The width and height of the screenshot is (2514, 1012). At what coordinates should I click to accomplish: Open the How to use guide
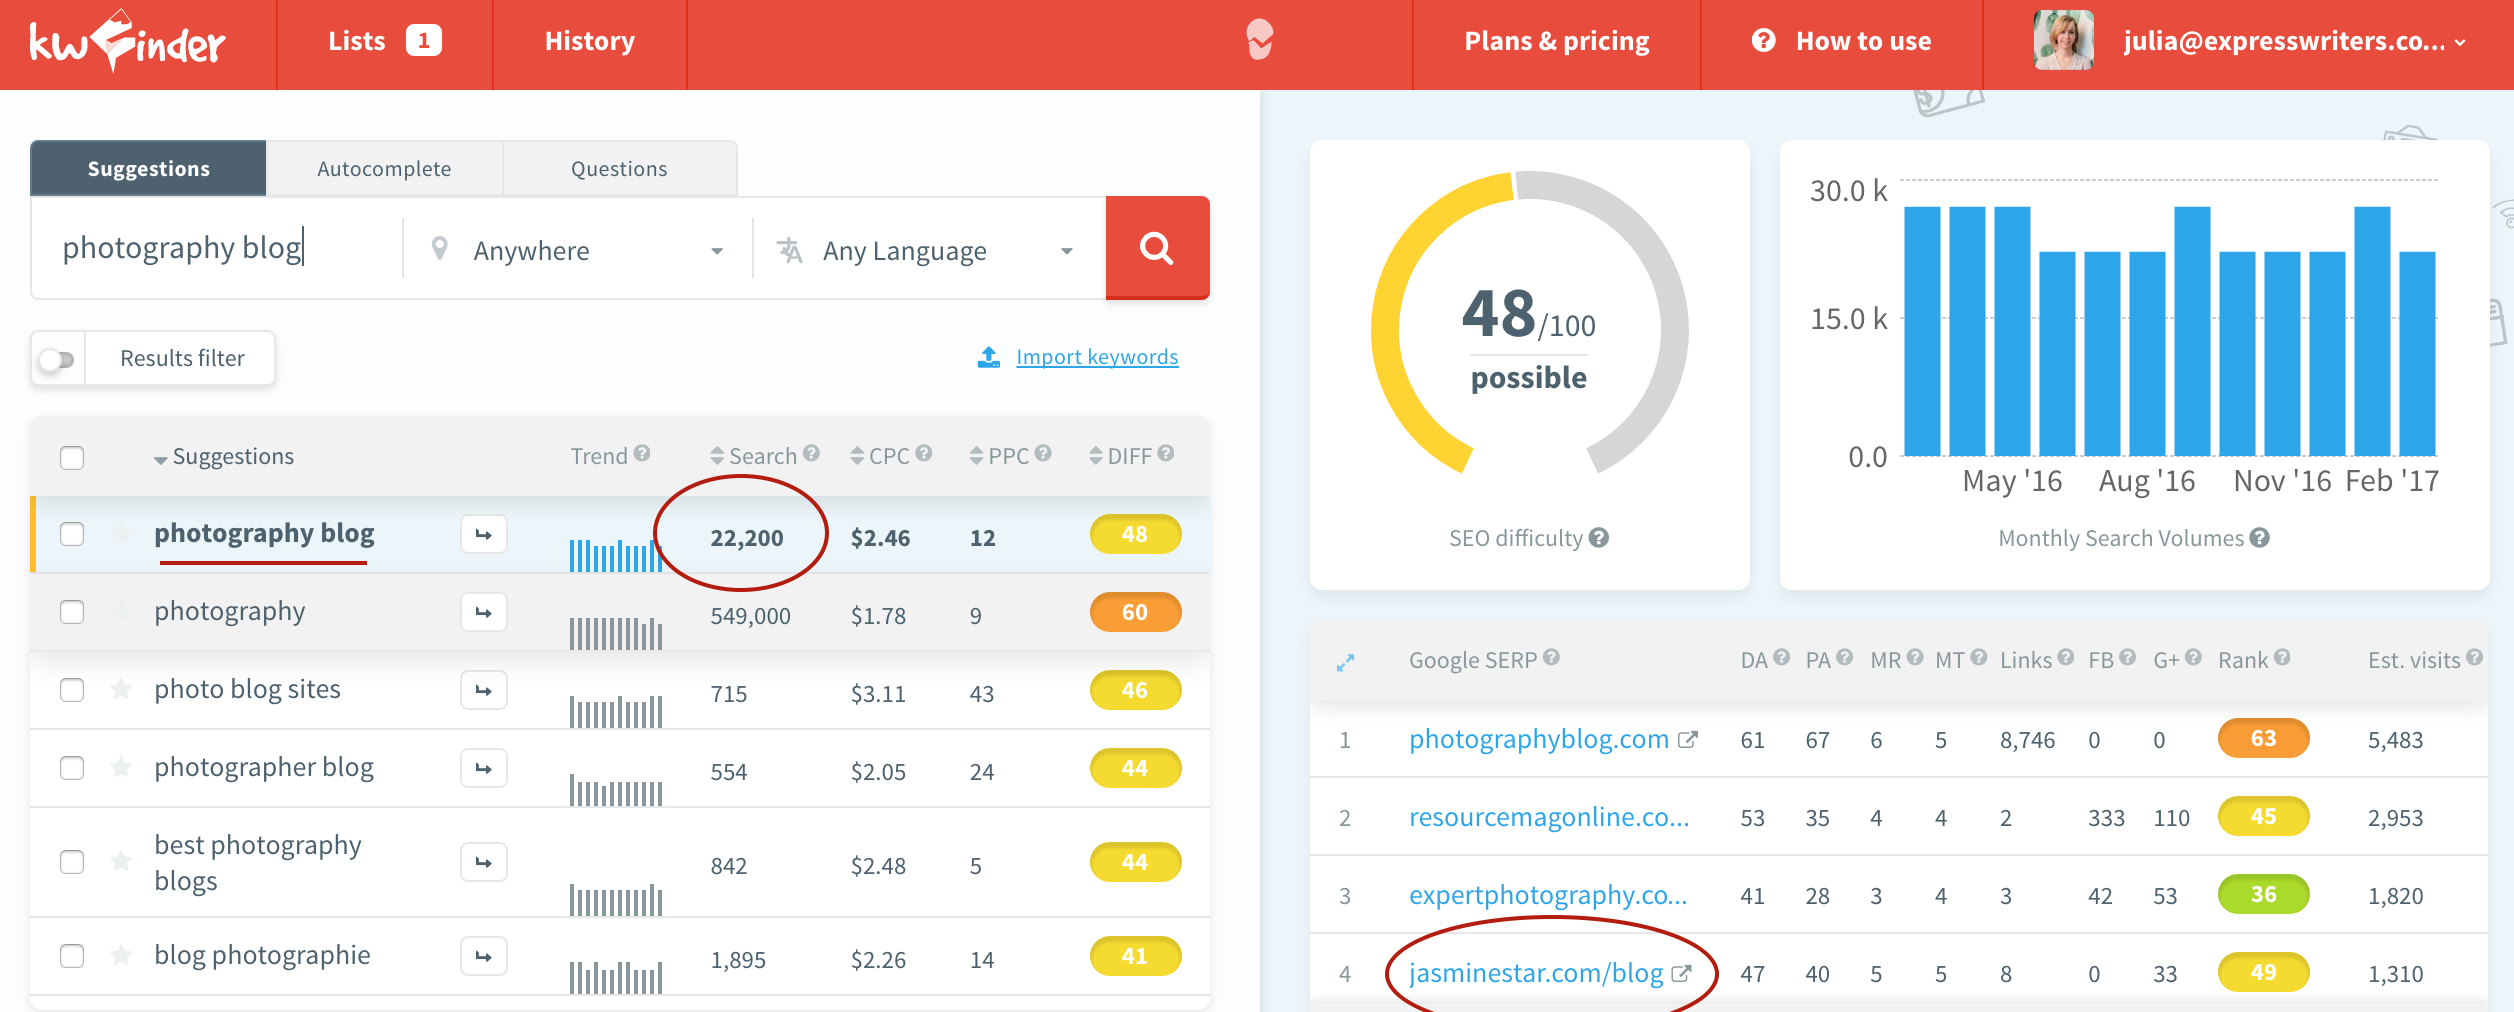(x=1842, y=42)
